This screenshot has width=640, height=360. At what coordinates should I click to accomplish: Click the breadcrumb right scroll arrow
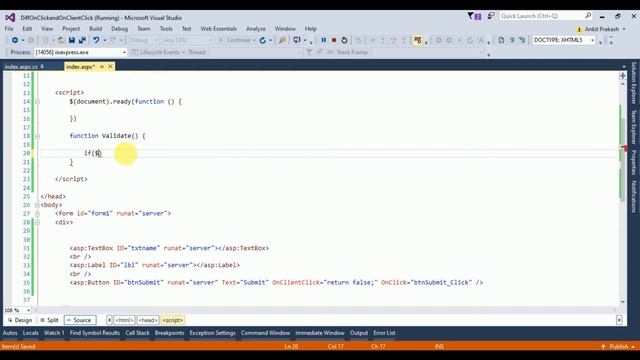point(619,320)
